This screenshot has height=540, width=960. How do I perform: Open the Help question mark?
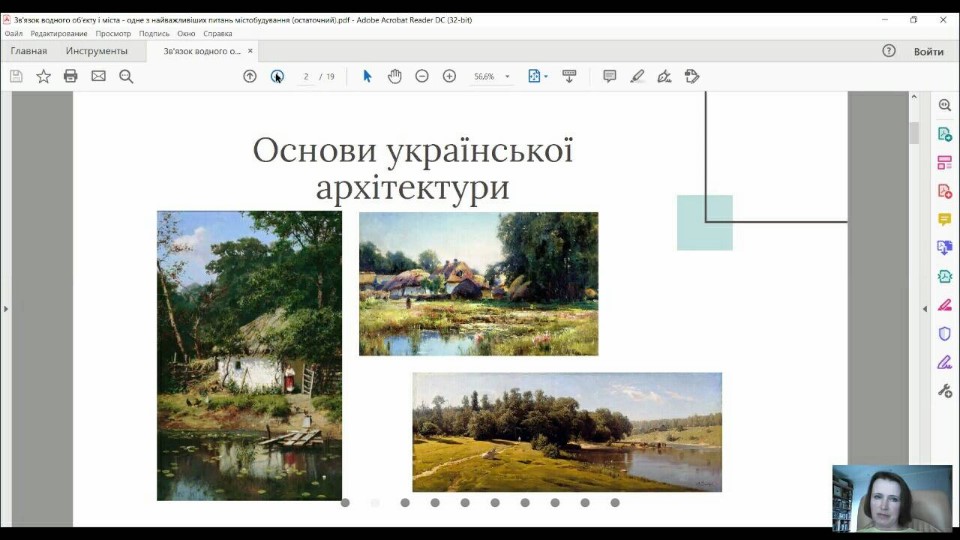(x=889, y=51)
